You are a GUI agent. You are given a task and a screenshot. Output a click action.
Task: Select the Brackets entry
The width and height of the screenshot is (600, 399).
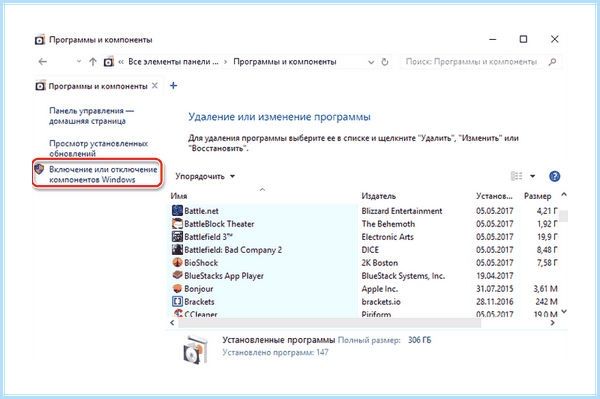(199, 302)
